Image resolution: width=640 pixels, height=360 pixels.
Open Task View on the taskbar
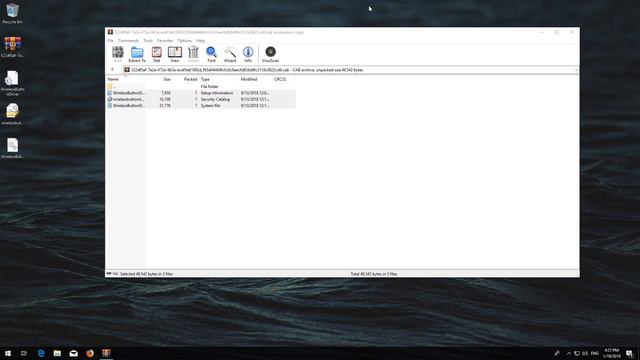pyautogui.click(x=24, y=353)
